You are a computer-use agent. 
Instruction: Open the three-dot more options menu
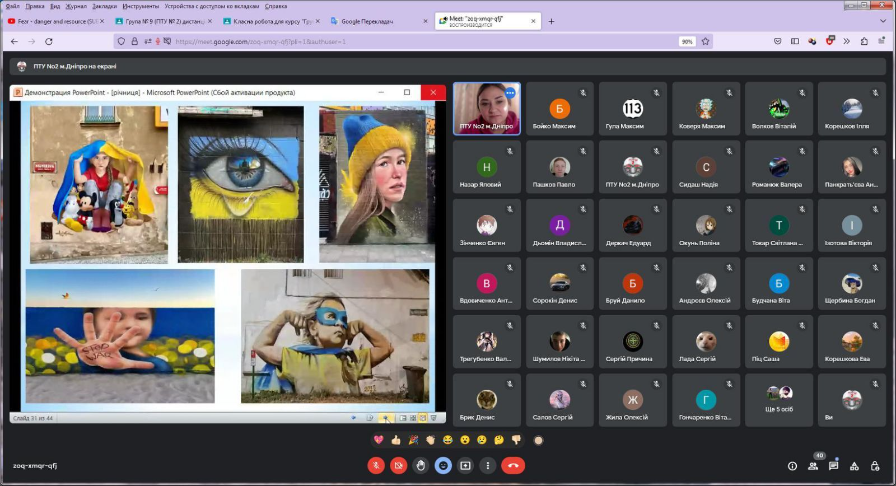[487, 465]
